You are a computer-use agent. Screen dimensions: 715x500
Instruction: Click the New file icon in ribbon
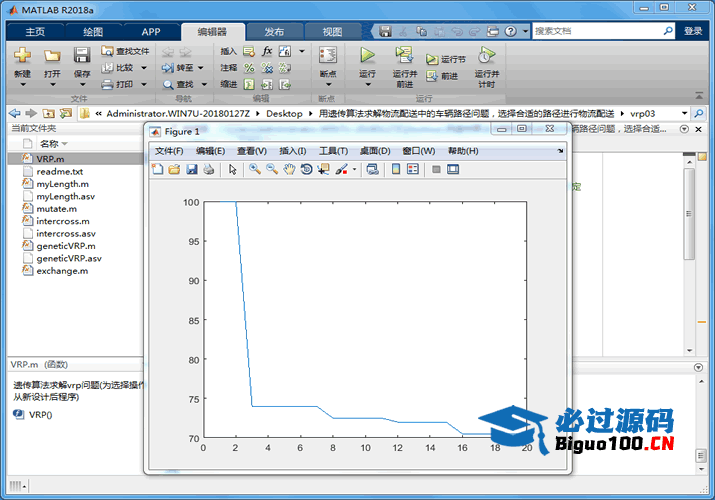point(22,56)
